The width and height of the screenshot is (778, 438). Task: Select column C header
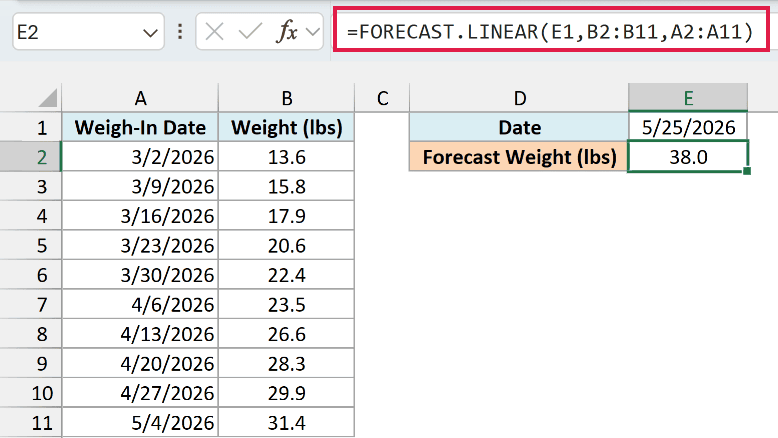coord(382,98)
